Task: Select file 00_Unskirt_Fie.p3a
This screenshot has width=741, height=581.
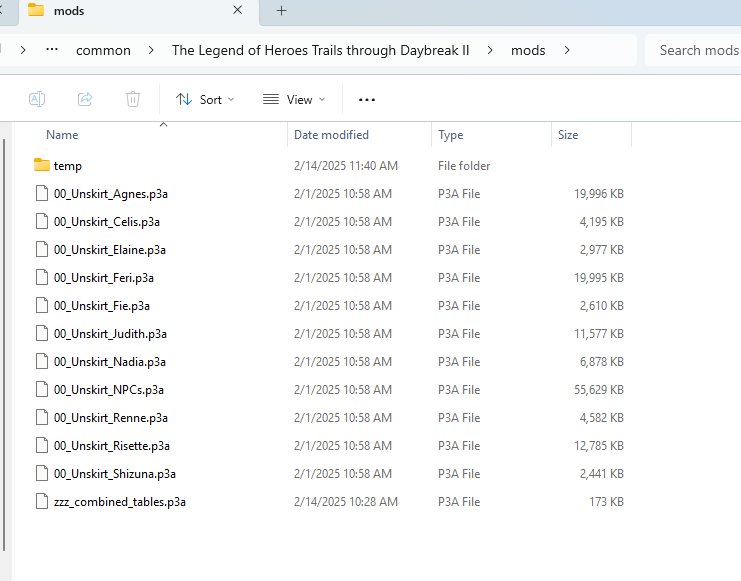Action: click(x=102, y=306)
